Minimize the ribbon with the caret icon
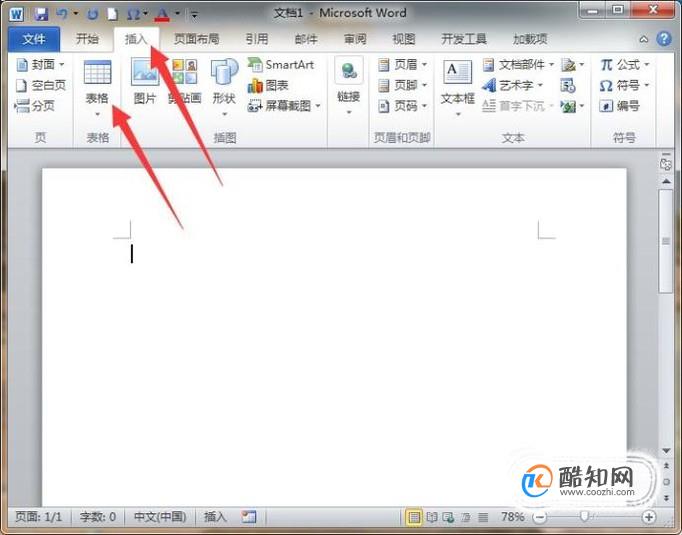The height and width of the screenshot is (535, 682). point(644,39)
